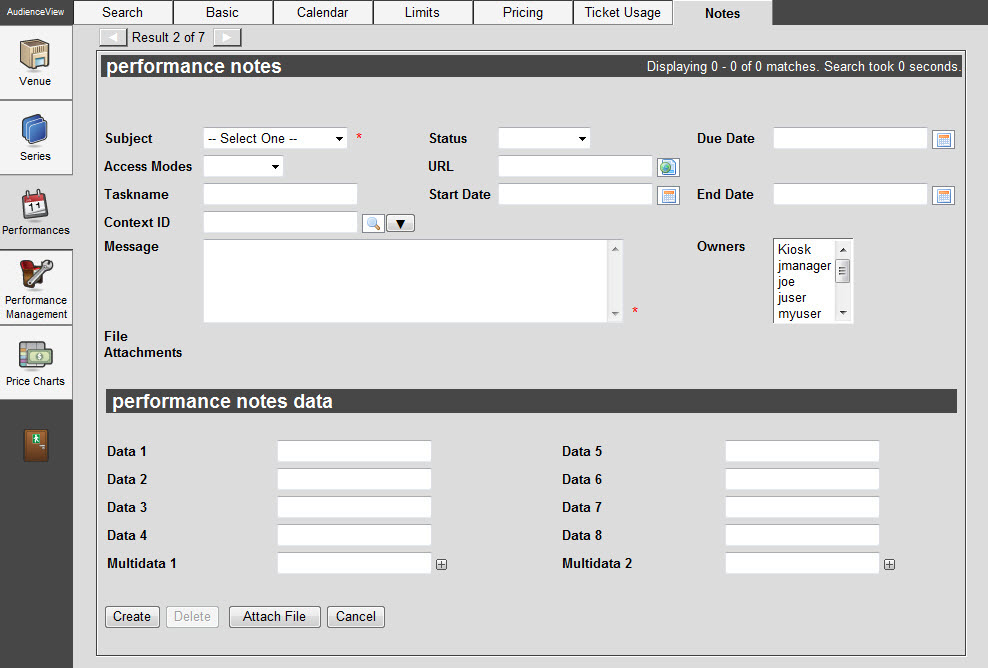
Task: Go to previous result arrow
Action: click(x=113, y=37)
